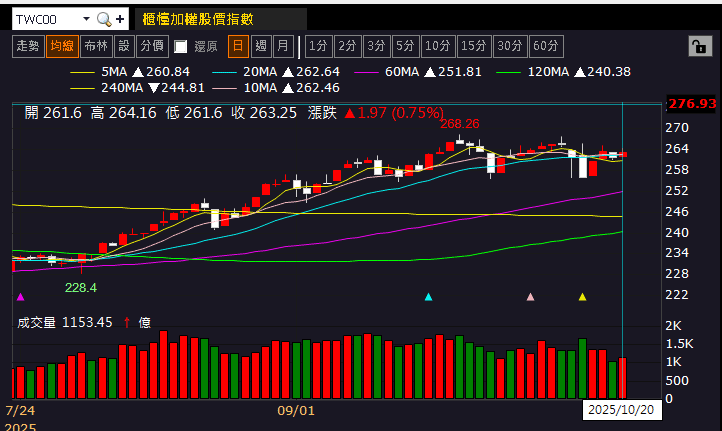The image size is (722, 431).
Task: Toggle the chart lock icon
Action: [x=700, y=46]
